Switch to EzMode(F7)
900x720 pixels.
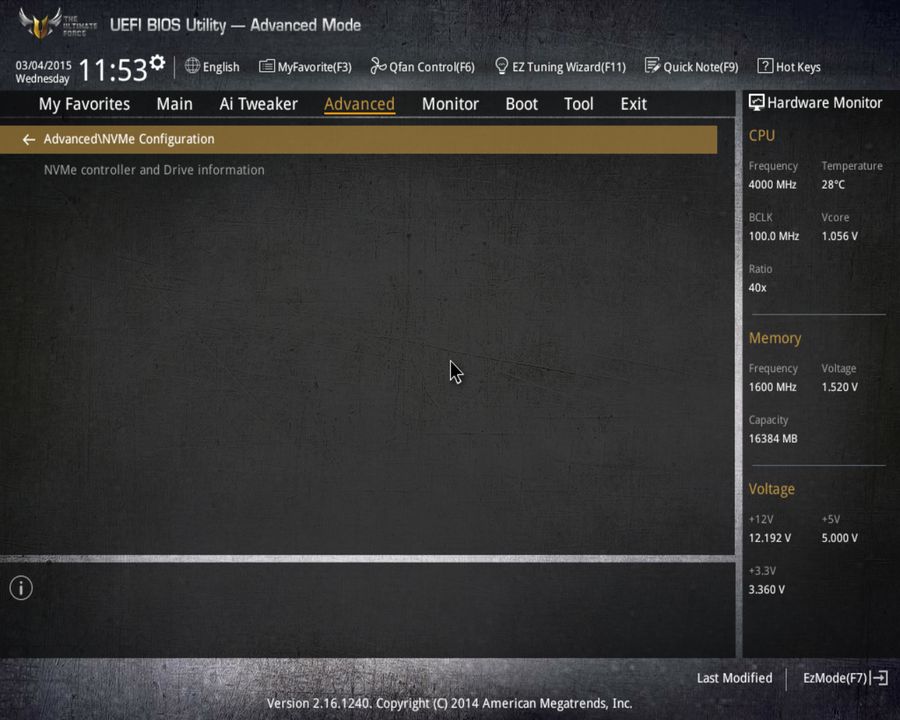(x=835, y=678)
